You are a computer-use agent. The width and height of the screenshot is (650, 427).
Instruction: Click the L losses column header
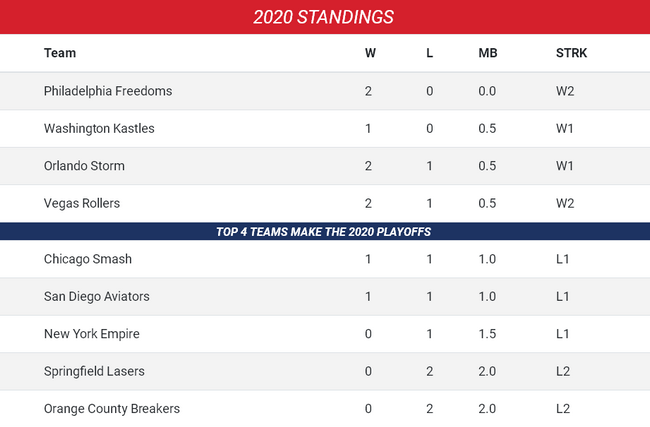click(x=430, y=53)
